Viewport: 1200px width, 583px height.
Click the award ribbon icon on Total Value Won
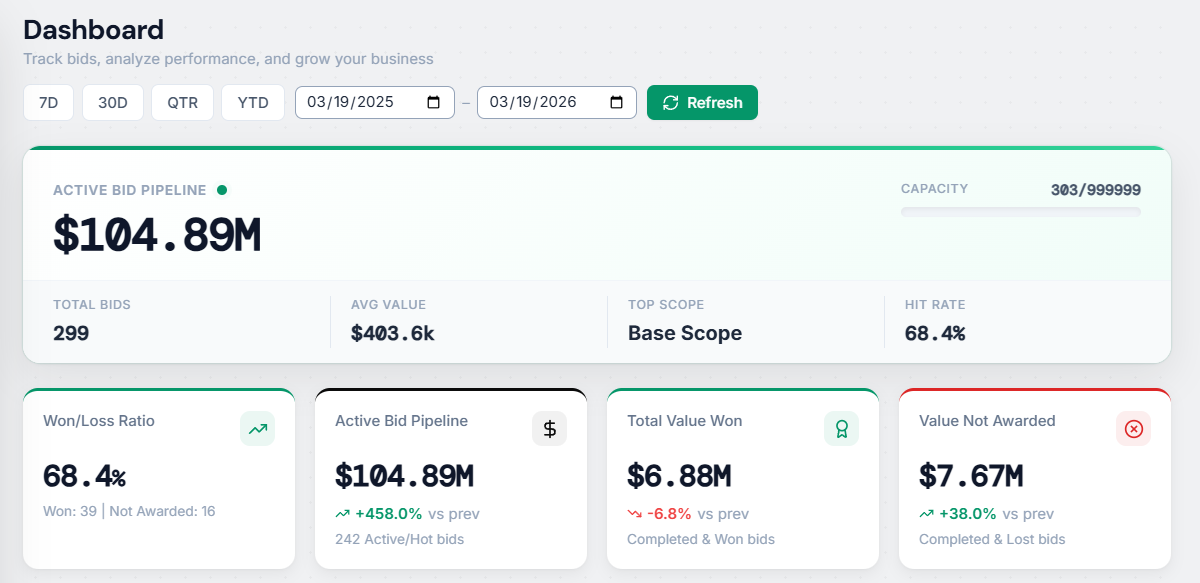point(841,429)
